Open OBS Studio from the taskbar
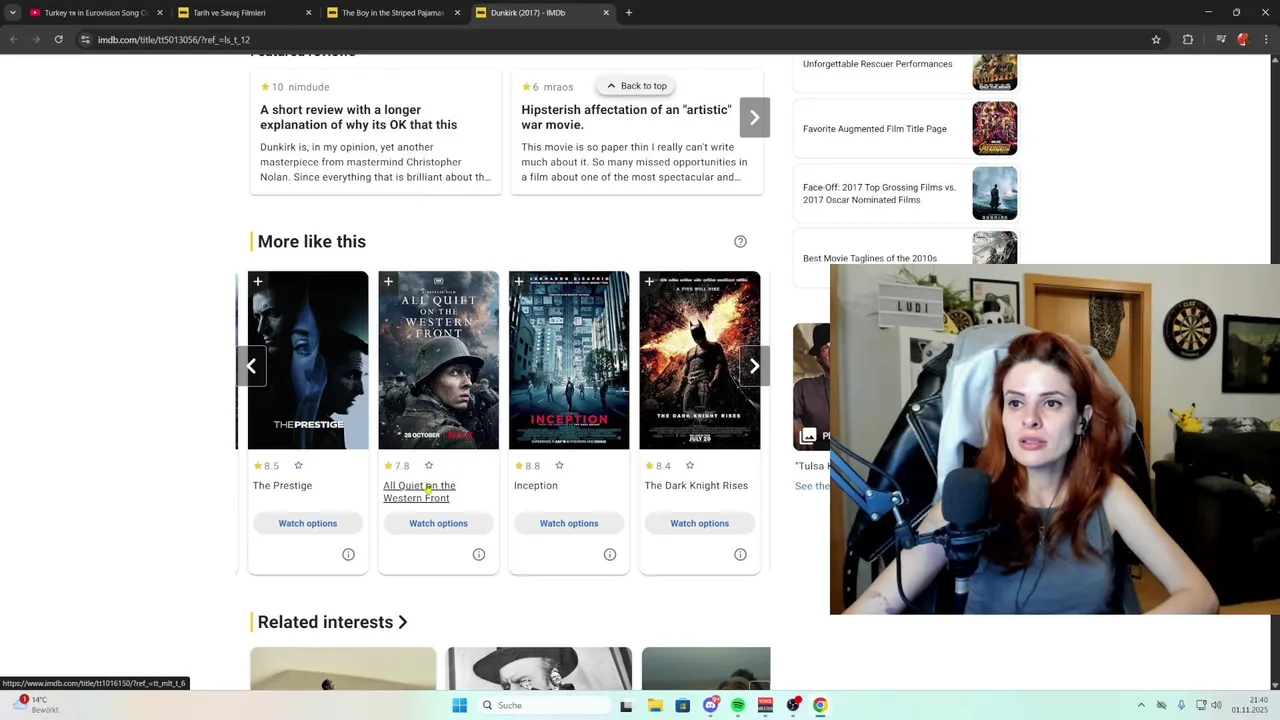This screenshot has height=720, width=1280. point(793,705)
